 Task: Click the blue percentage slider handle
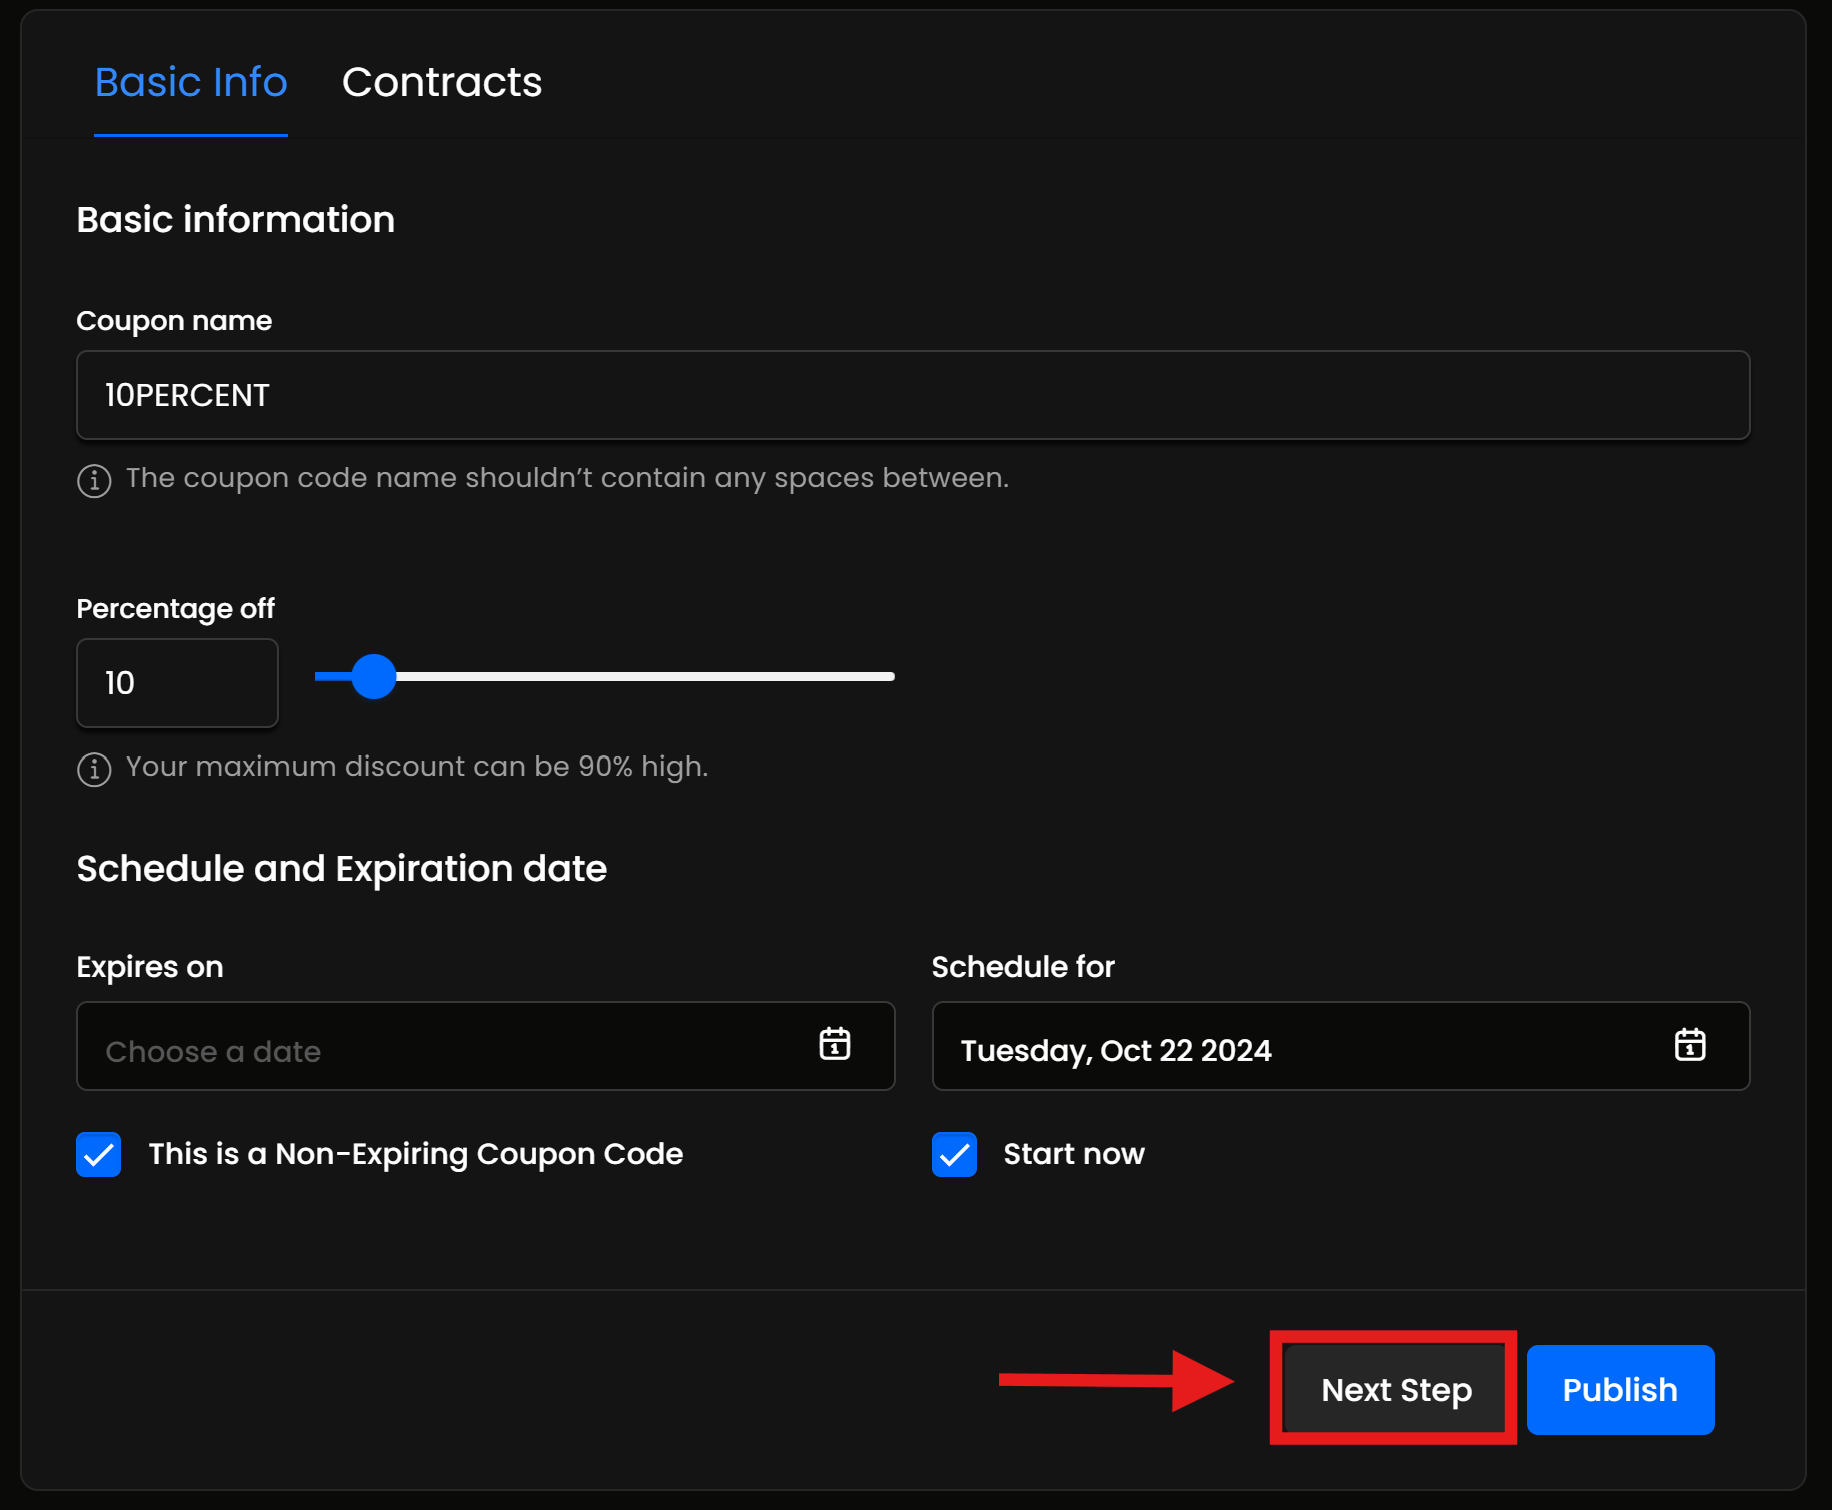374,677
